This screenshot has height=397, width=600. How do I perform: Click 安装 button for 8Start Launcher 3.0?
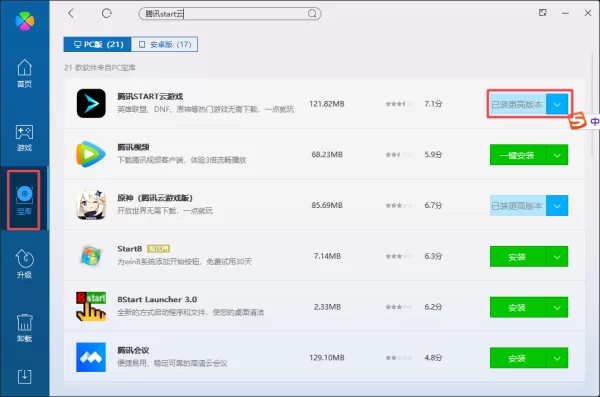[518, 307]
